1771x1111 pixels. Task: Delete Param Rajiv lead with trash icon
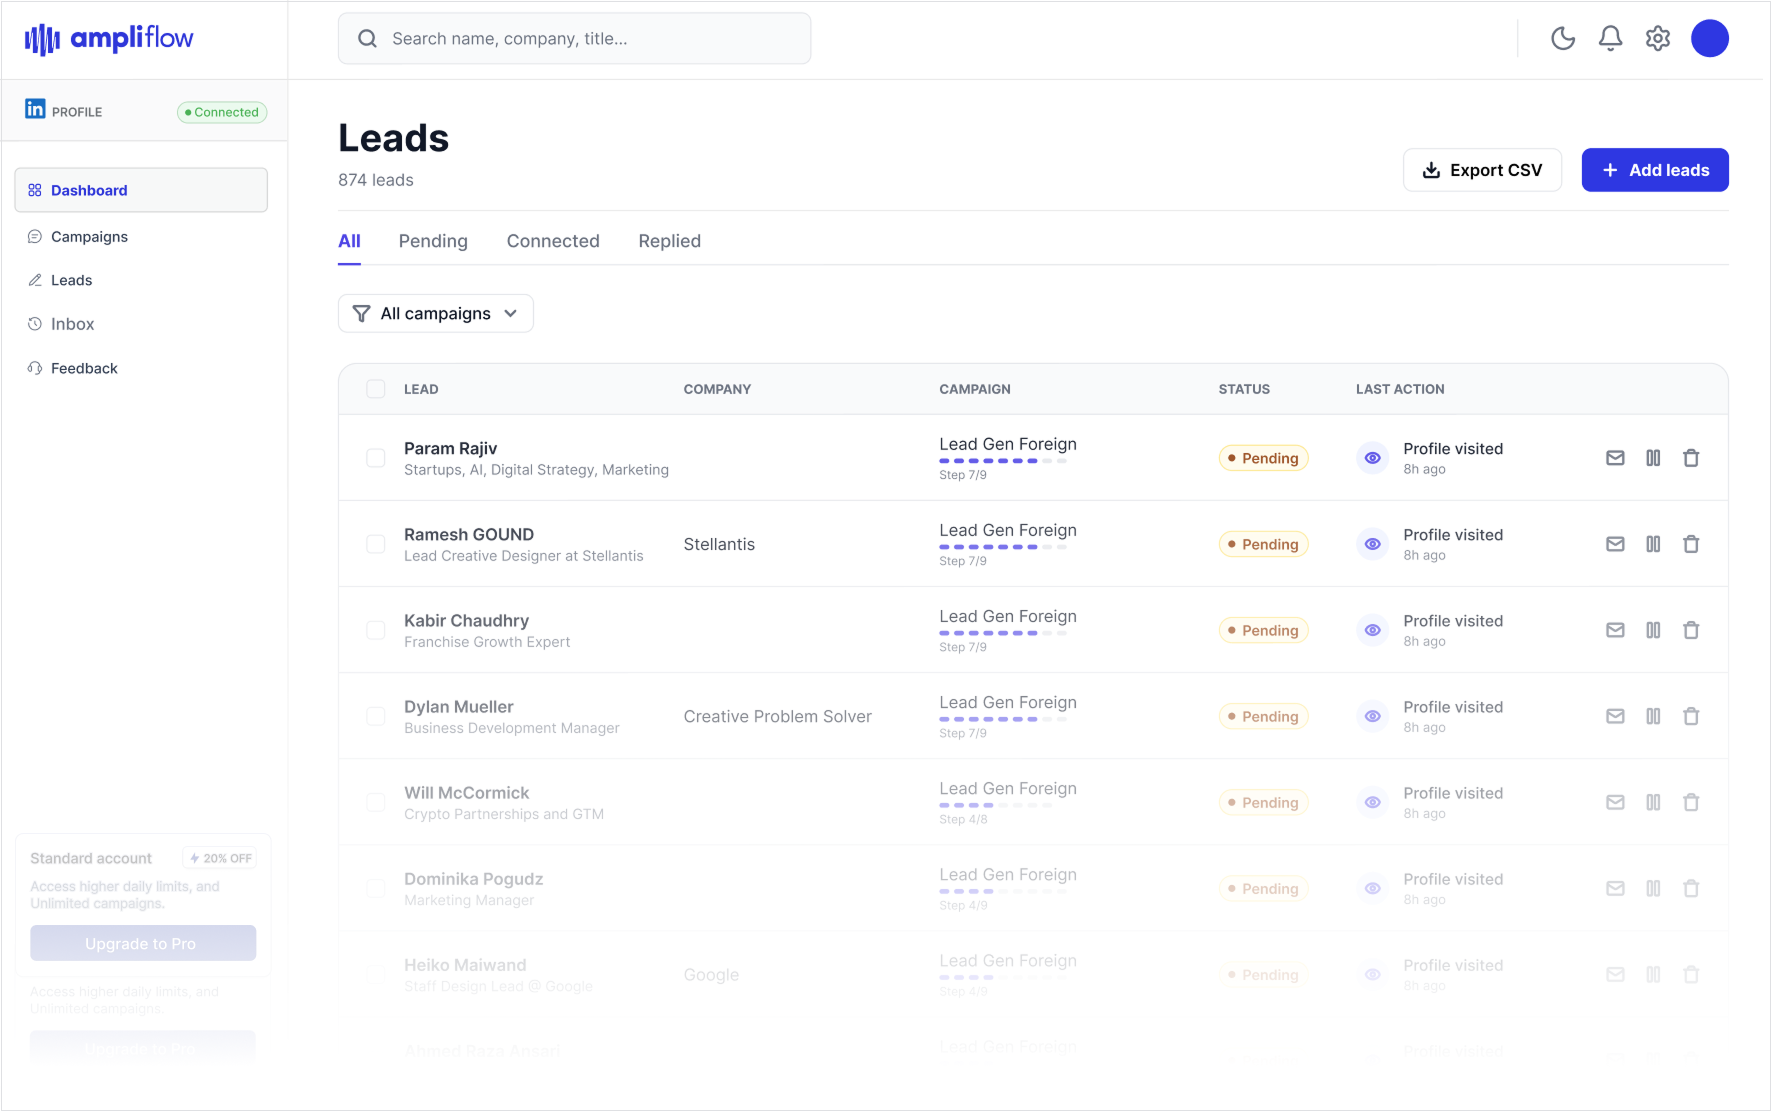point(1691,458)
